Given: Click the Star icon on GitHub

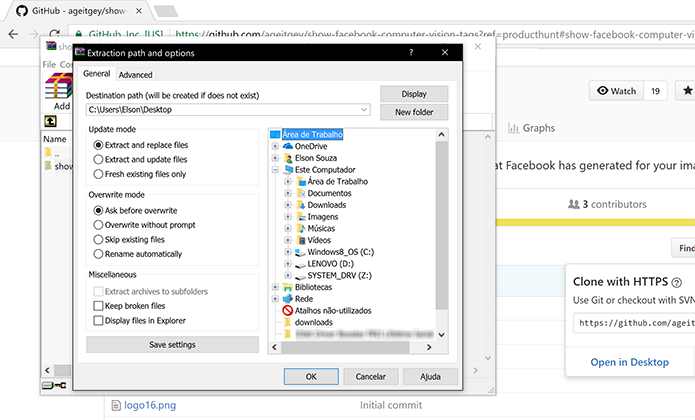Looking at the screenshot, I should (687, 91).
